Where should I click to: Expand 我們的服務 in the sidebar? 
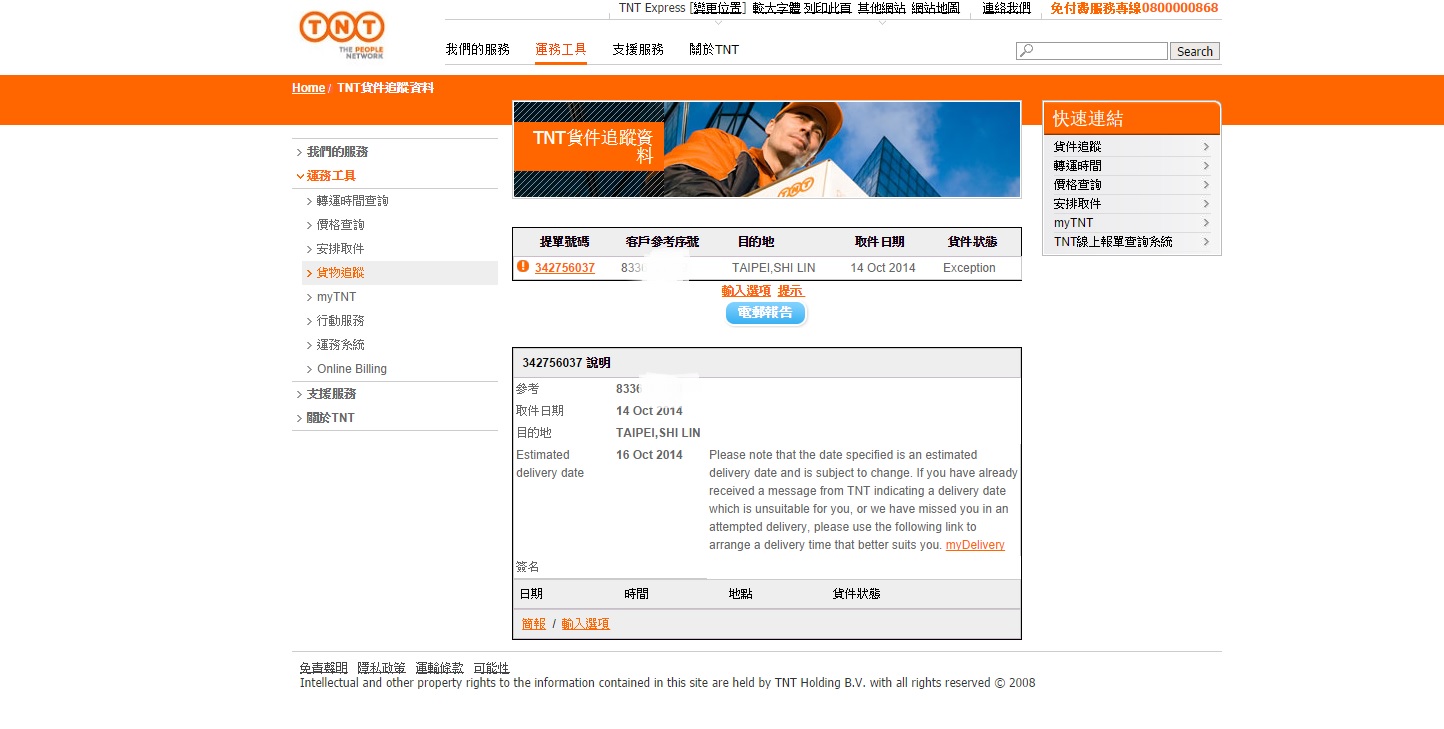coord(337,152)
